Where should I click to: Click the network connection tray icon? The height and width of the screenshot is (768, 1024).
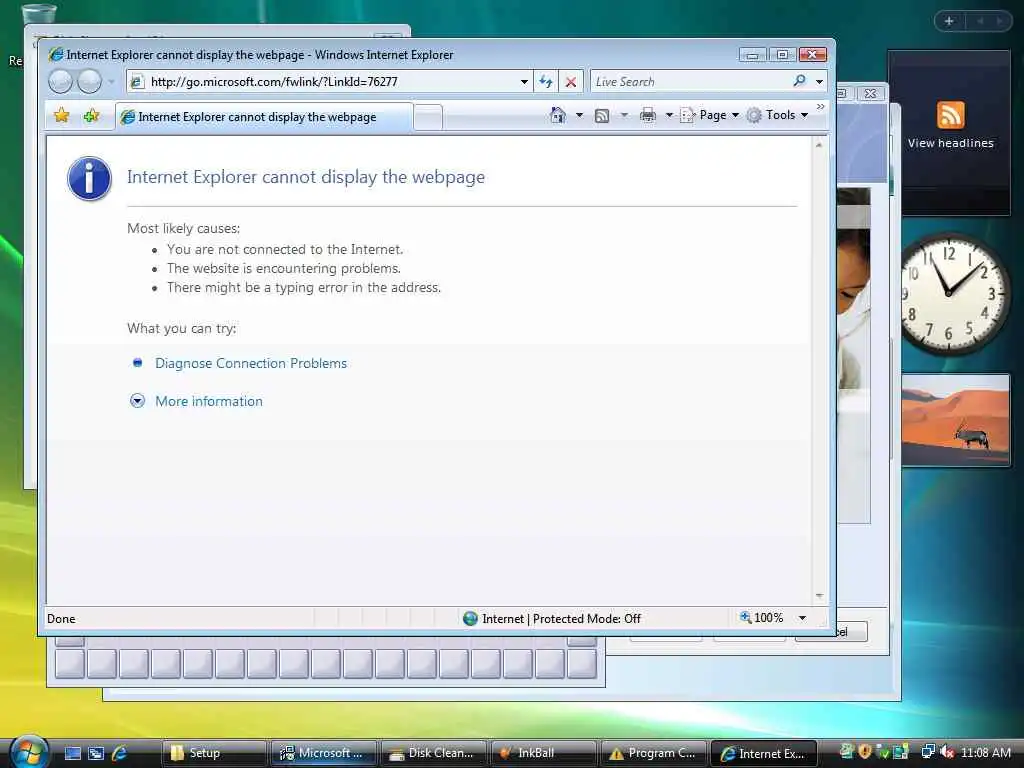coord(927,752)
